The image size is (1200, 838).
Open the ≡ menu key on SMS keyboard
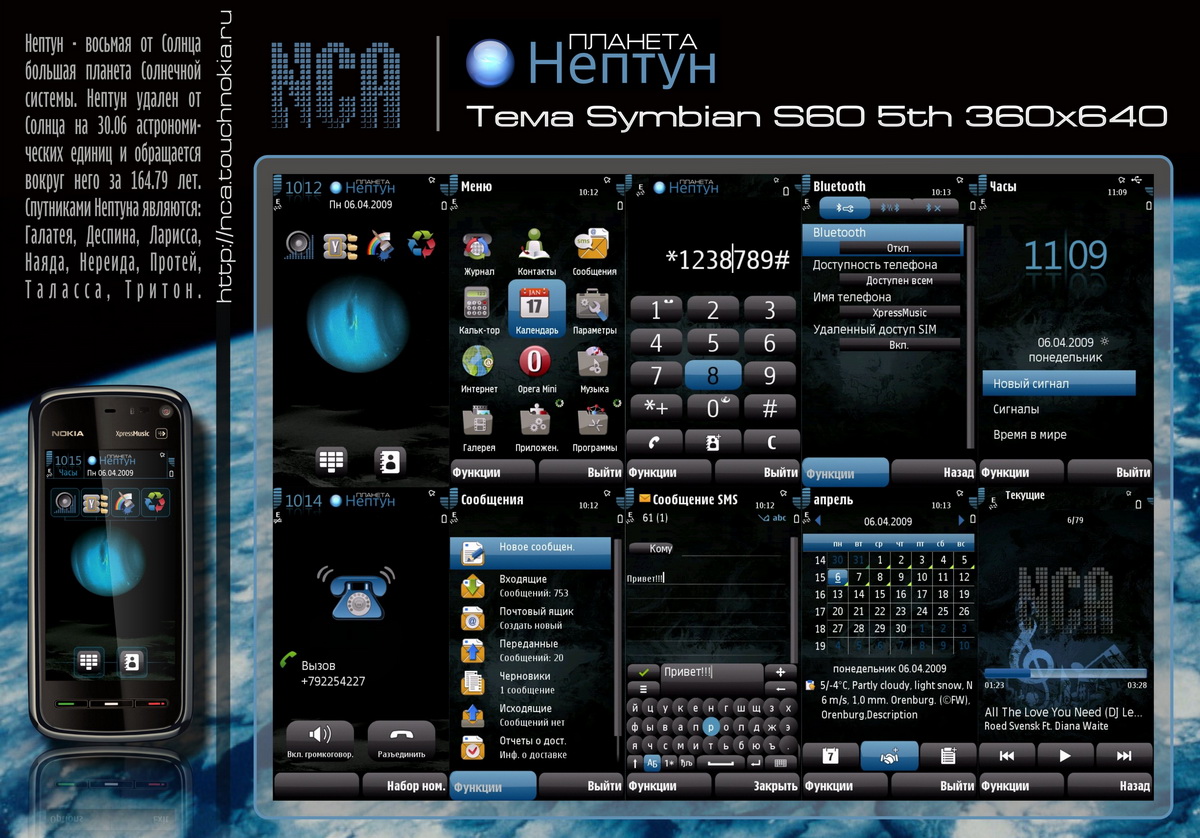pos(643,689)
